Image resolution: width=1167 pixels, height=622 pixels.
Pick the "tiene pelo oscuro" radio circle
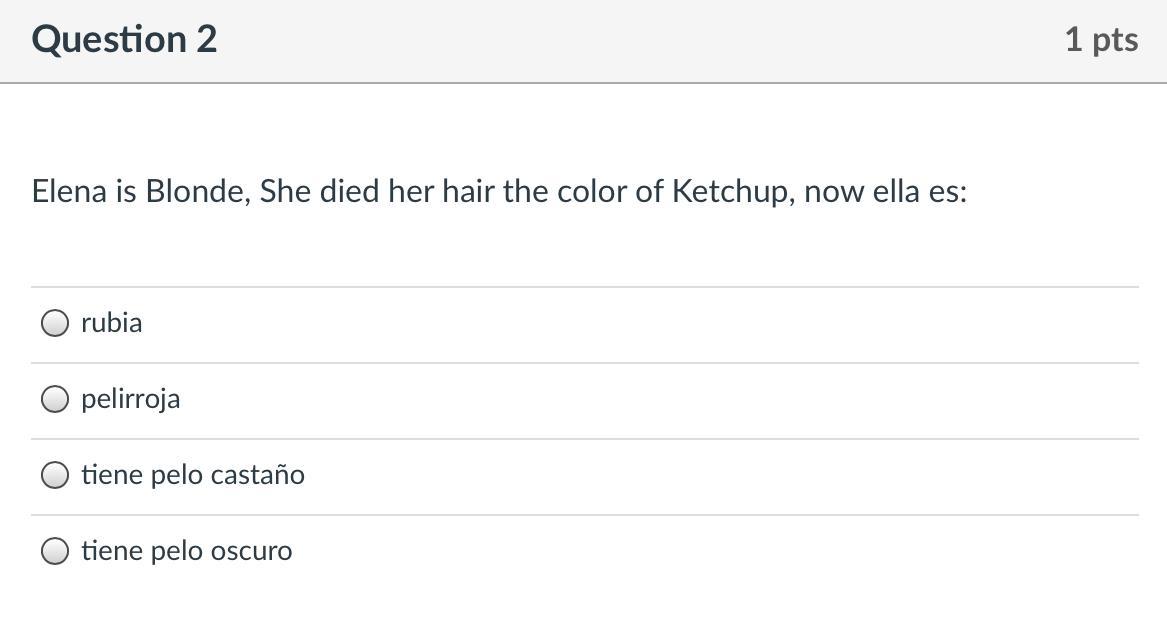(x=55, y=551)
